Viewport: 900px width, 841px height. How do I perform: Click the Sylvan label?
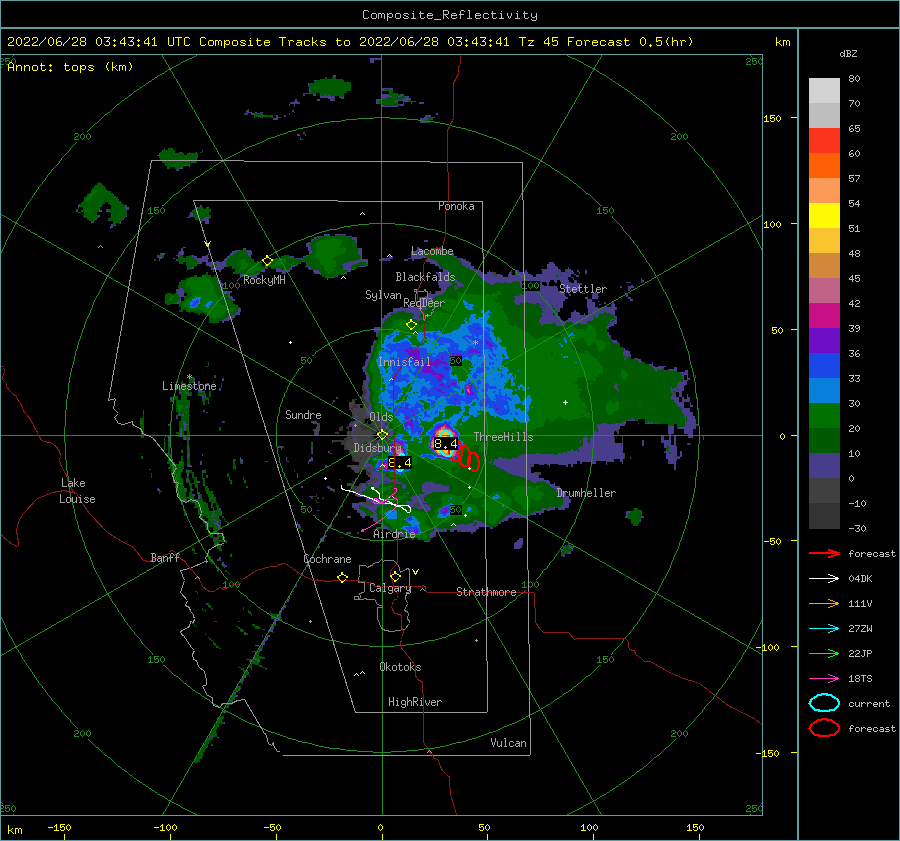coord(383,296)
